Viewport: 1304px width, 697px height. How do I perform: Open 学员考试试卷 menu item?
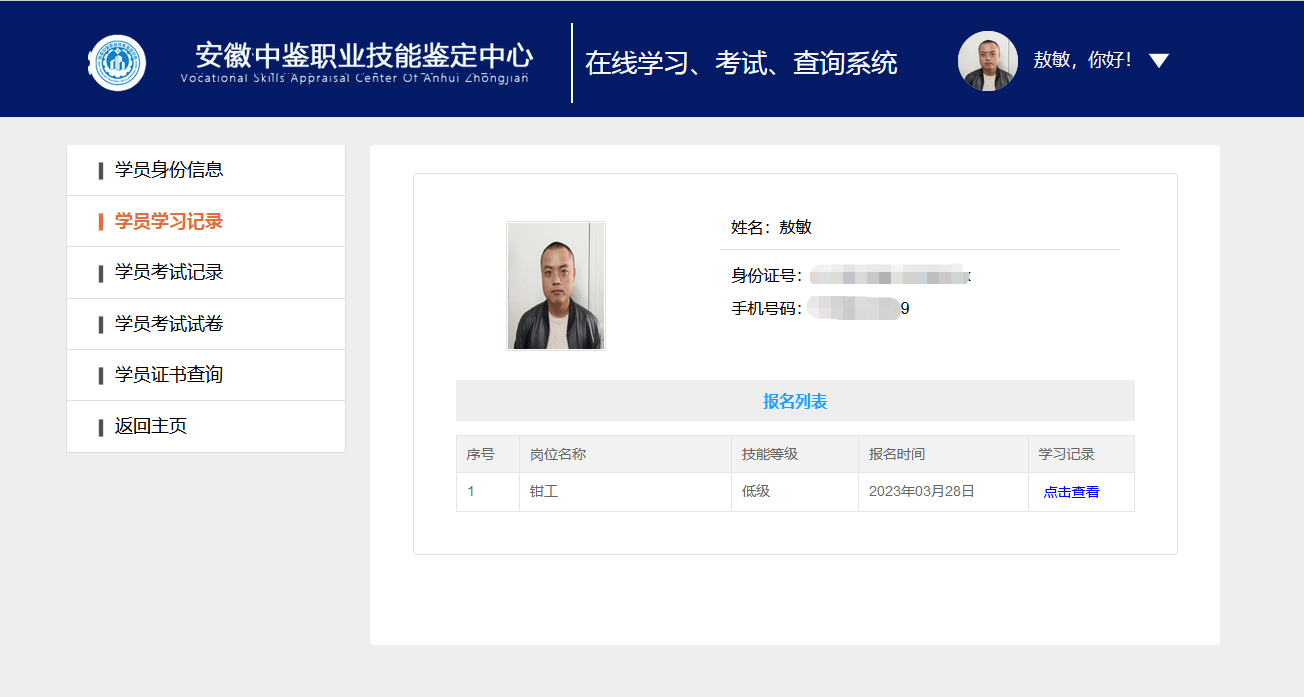[x=206, y=324]
